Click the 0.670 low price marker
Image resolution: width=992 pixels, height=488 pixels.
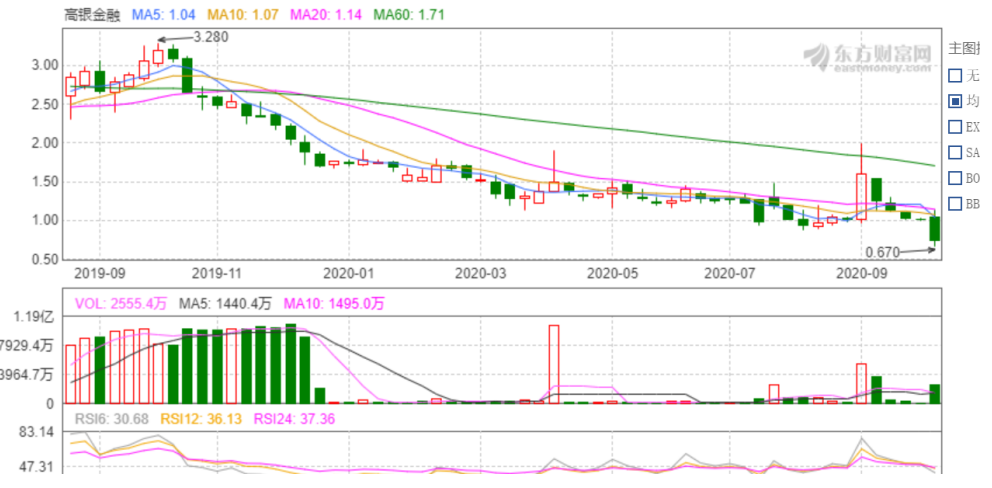pyautogui.click(x=883, y=254)
